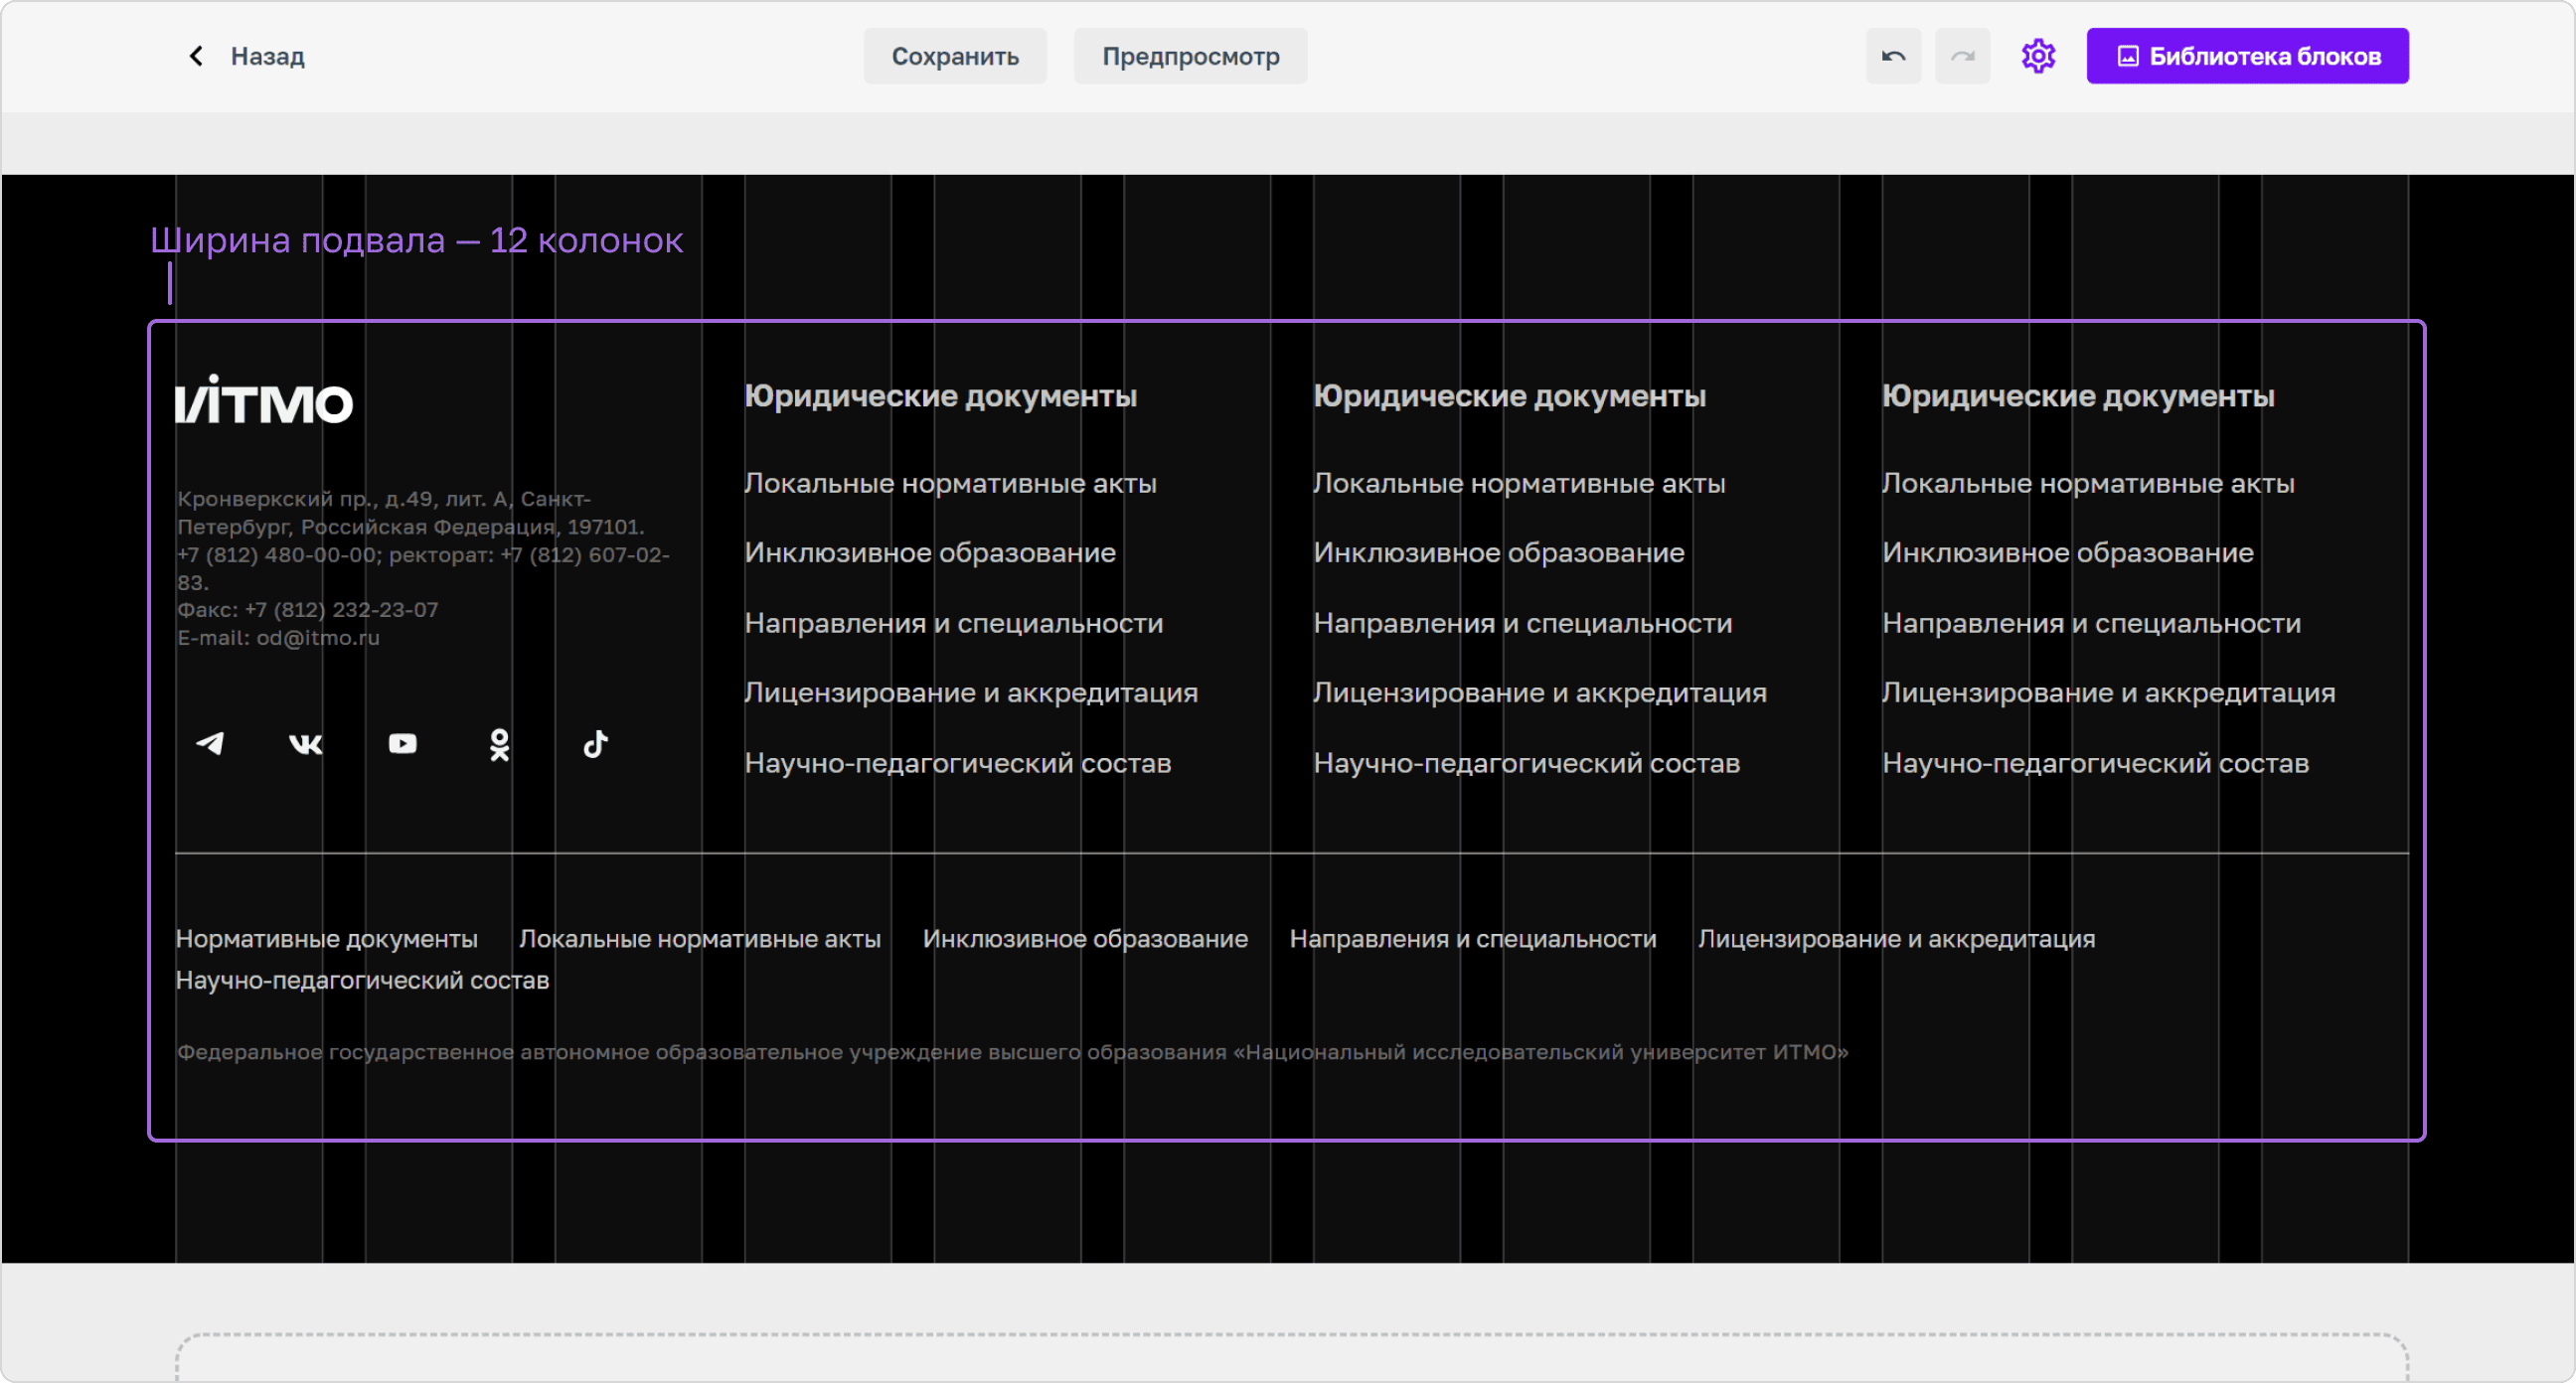Viewport: 2576px width, 1383px height.
Task: Redo the last undone action
Action: (1962, 56)
